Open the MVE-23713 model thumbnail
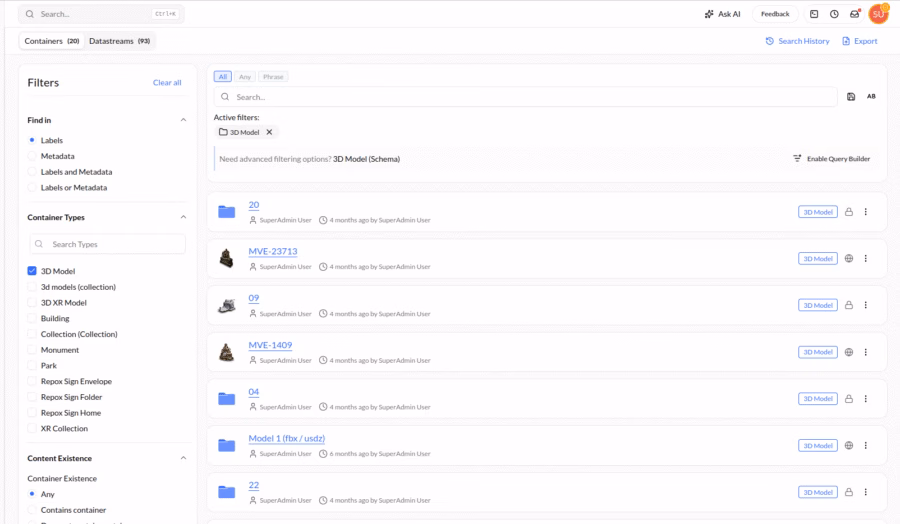The image size is (900, 524). coord(227,258)
